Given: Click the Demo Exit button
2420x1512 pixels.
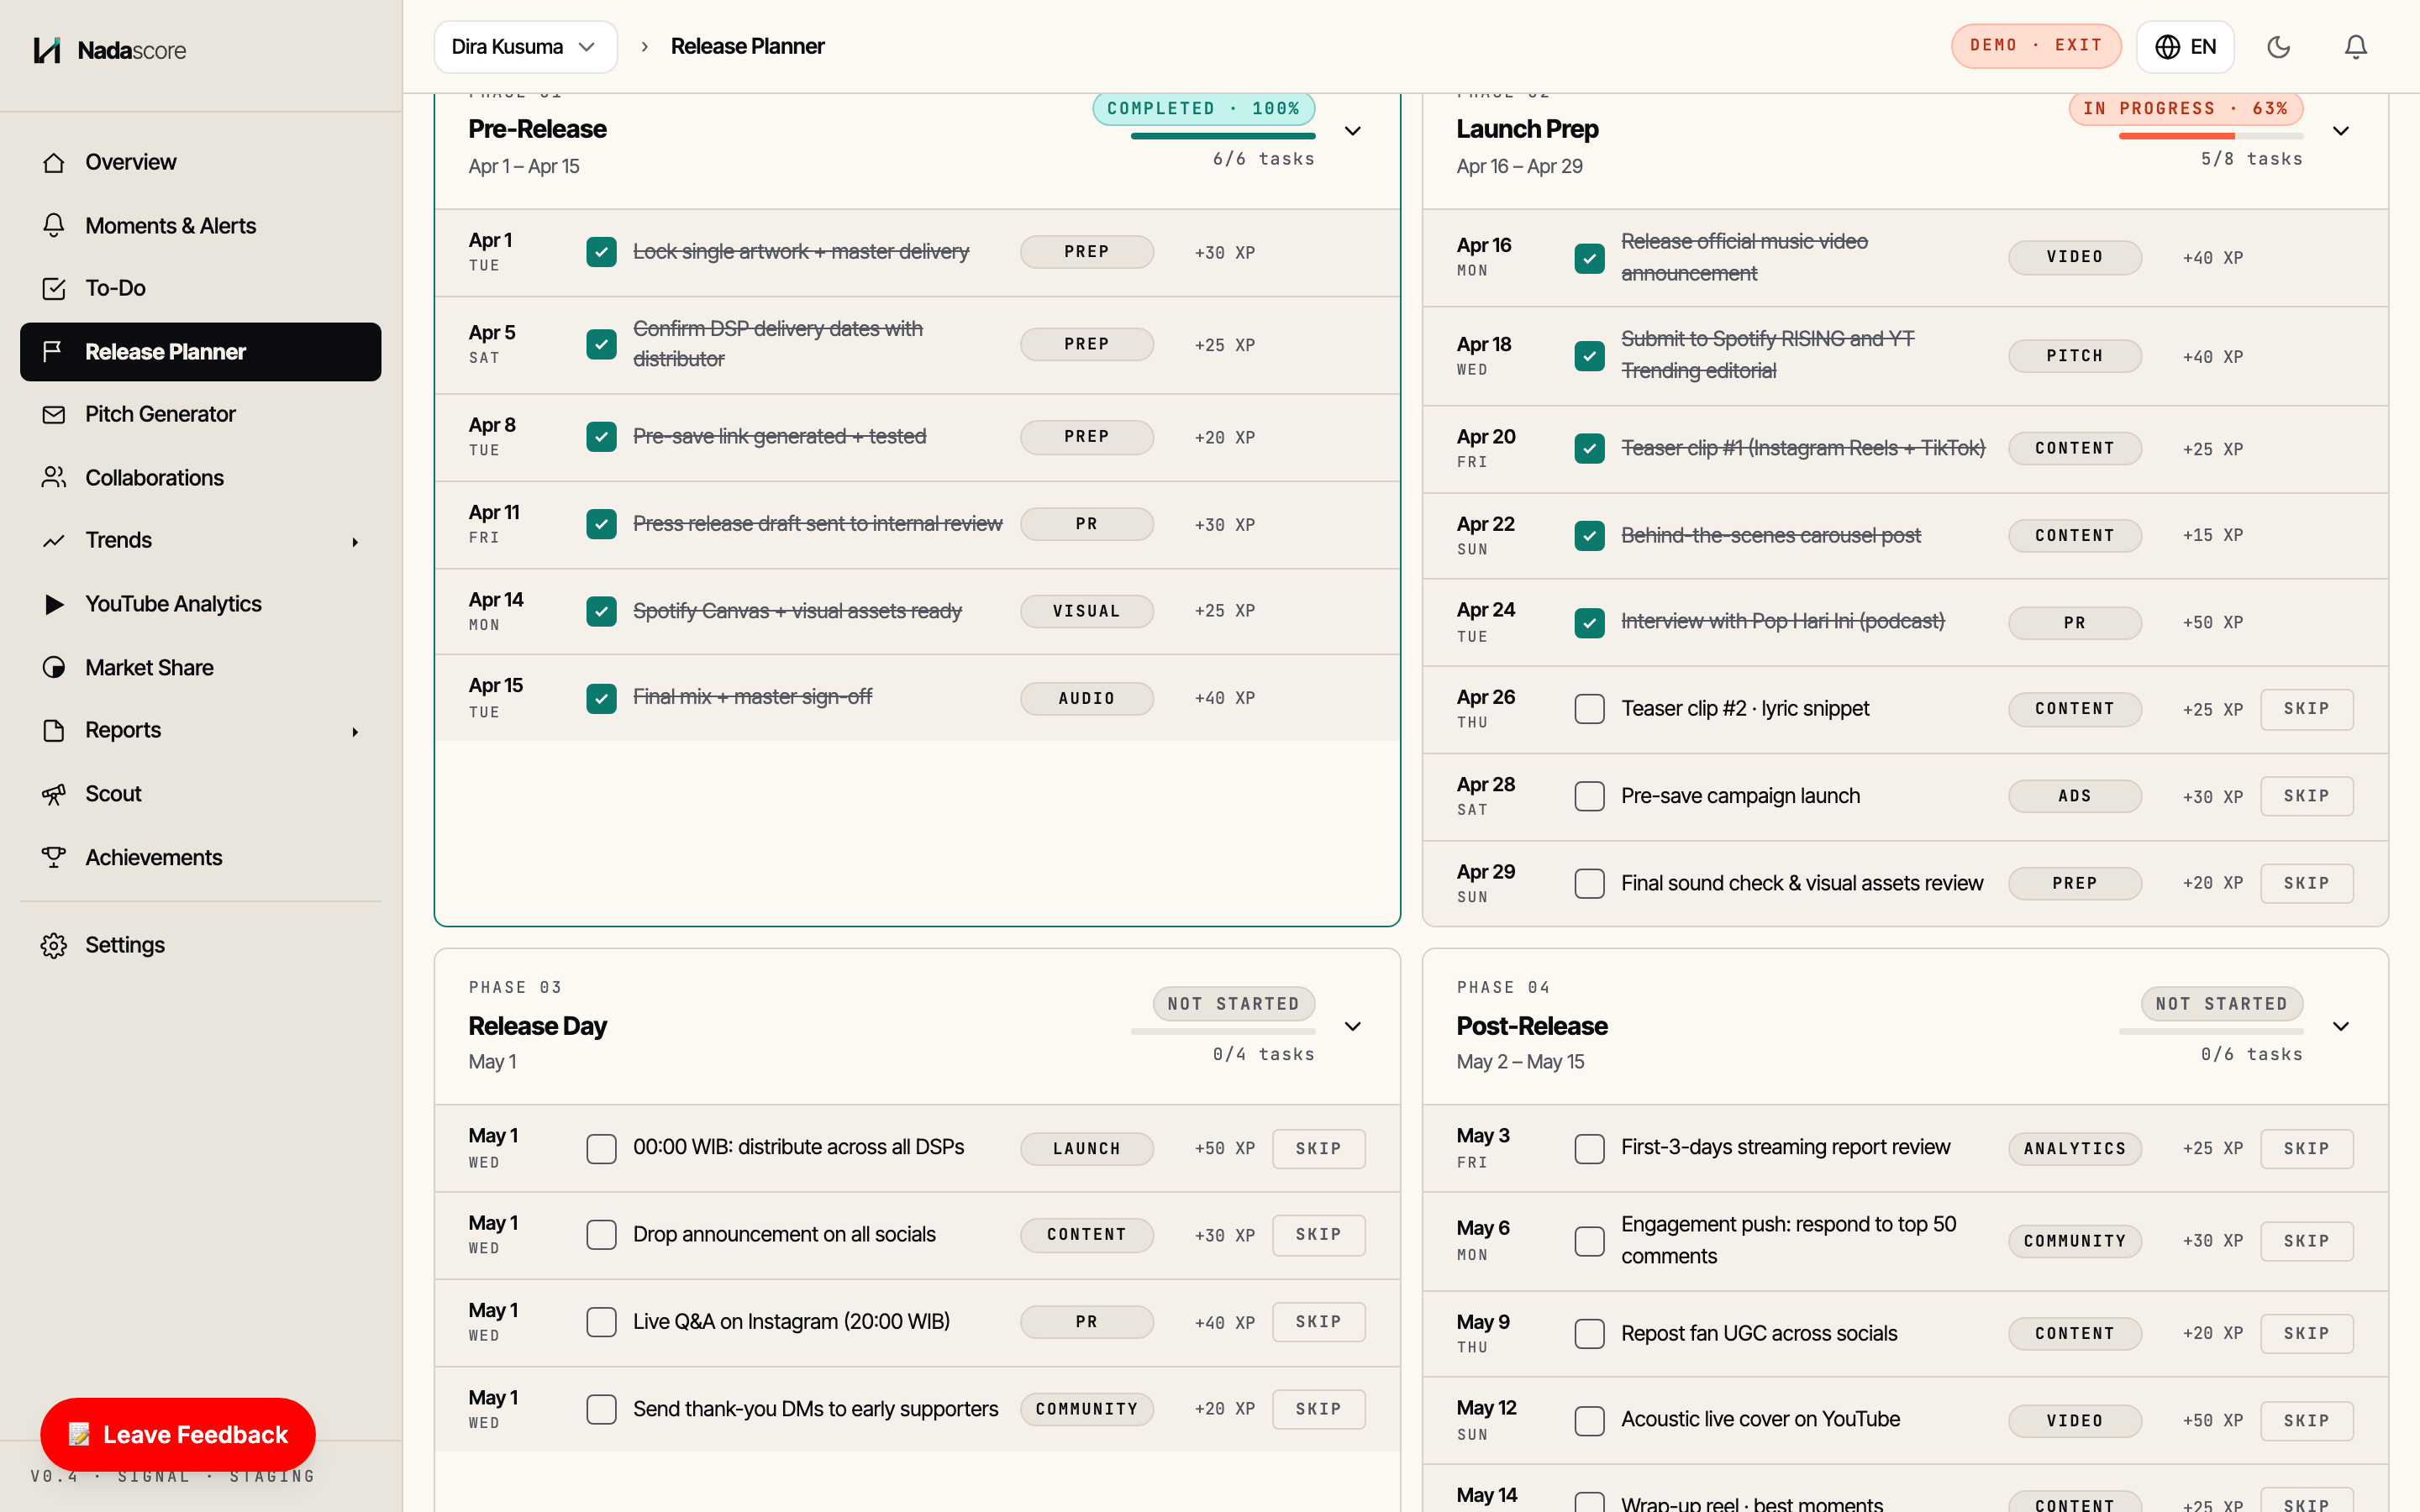Looking at the screenshot, I should pyautogui.click(x=2036, y=46).
